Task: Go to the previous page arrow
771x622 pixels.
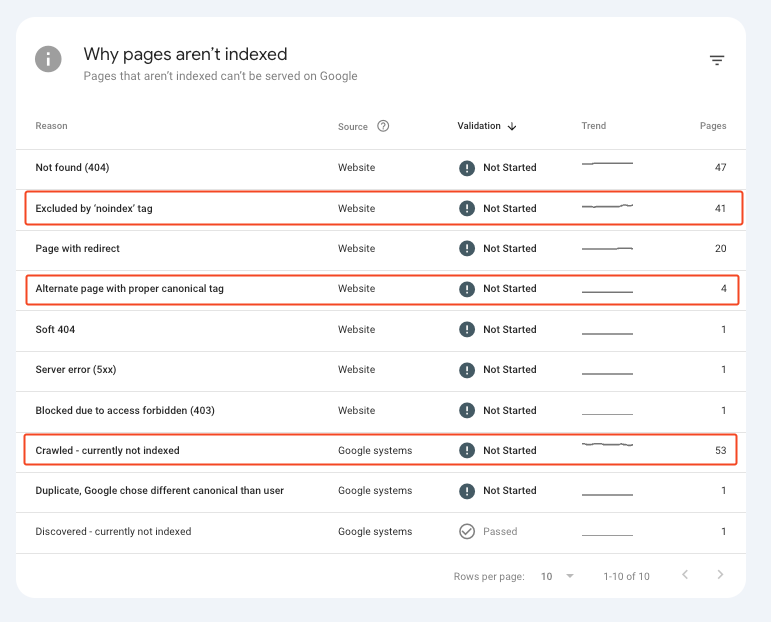Action: click(x=685, y=575)
